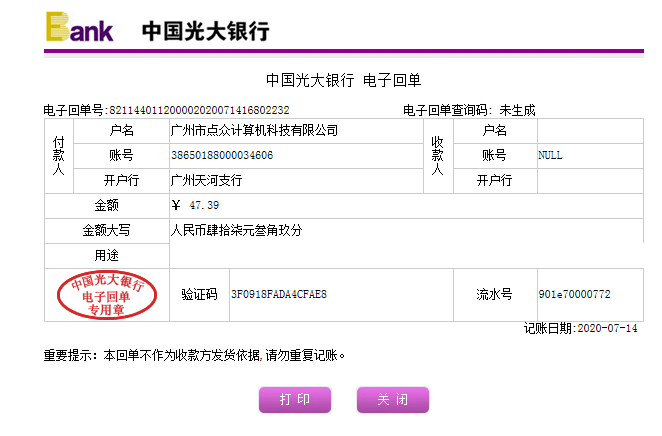The image size is (662, 436).
Task: Click the purple 打印 print button
Action: click(294, 400)
